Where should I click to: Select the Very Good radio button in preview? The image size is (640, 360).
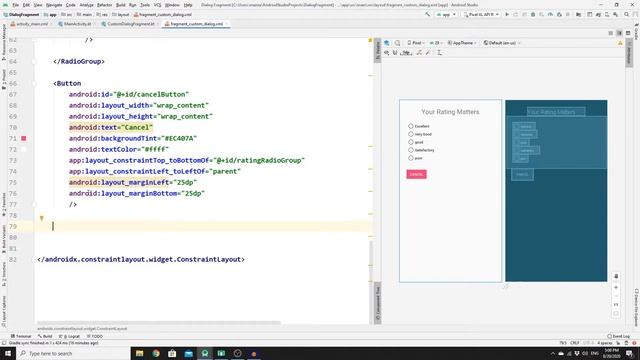tap(411, 134)
